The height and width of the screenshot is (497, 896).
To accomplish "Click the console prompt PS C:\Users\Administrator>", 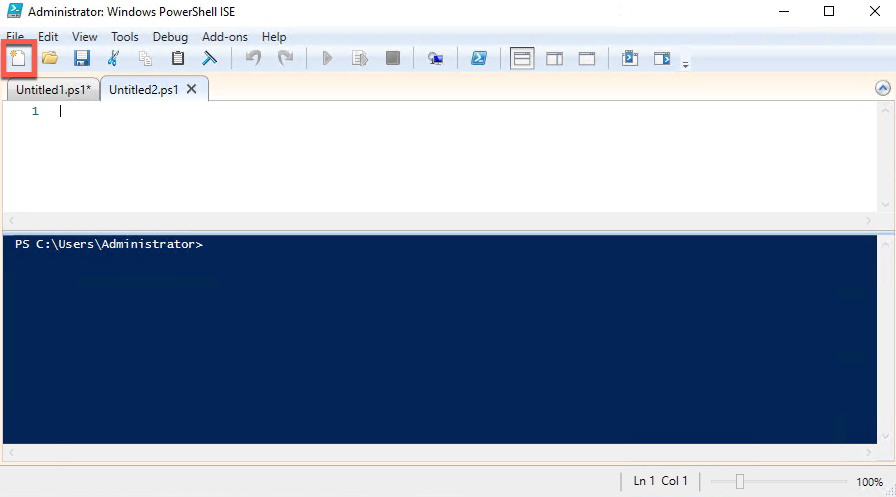I will click(x=109, y=244).
